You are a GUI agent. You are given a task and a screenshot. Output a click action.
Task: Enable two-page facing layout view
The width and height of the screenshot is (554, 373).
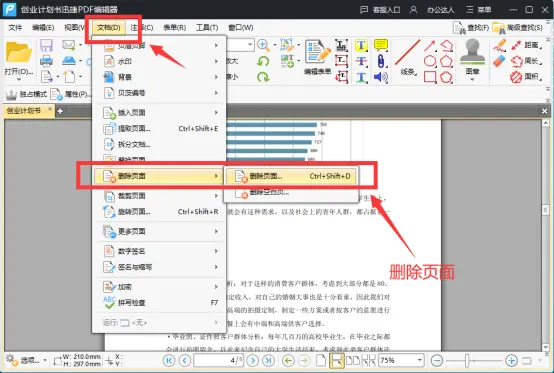pos(352,361)
